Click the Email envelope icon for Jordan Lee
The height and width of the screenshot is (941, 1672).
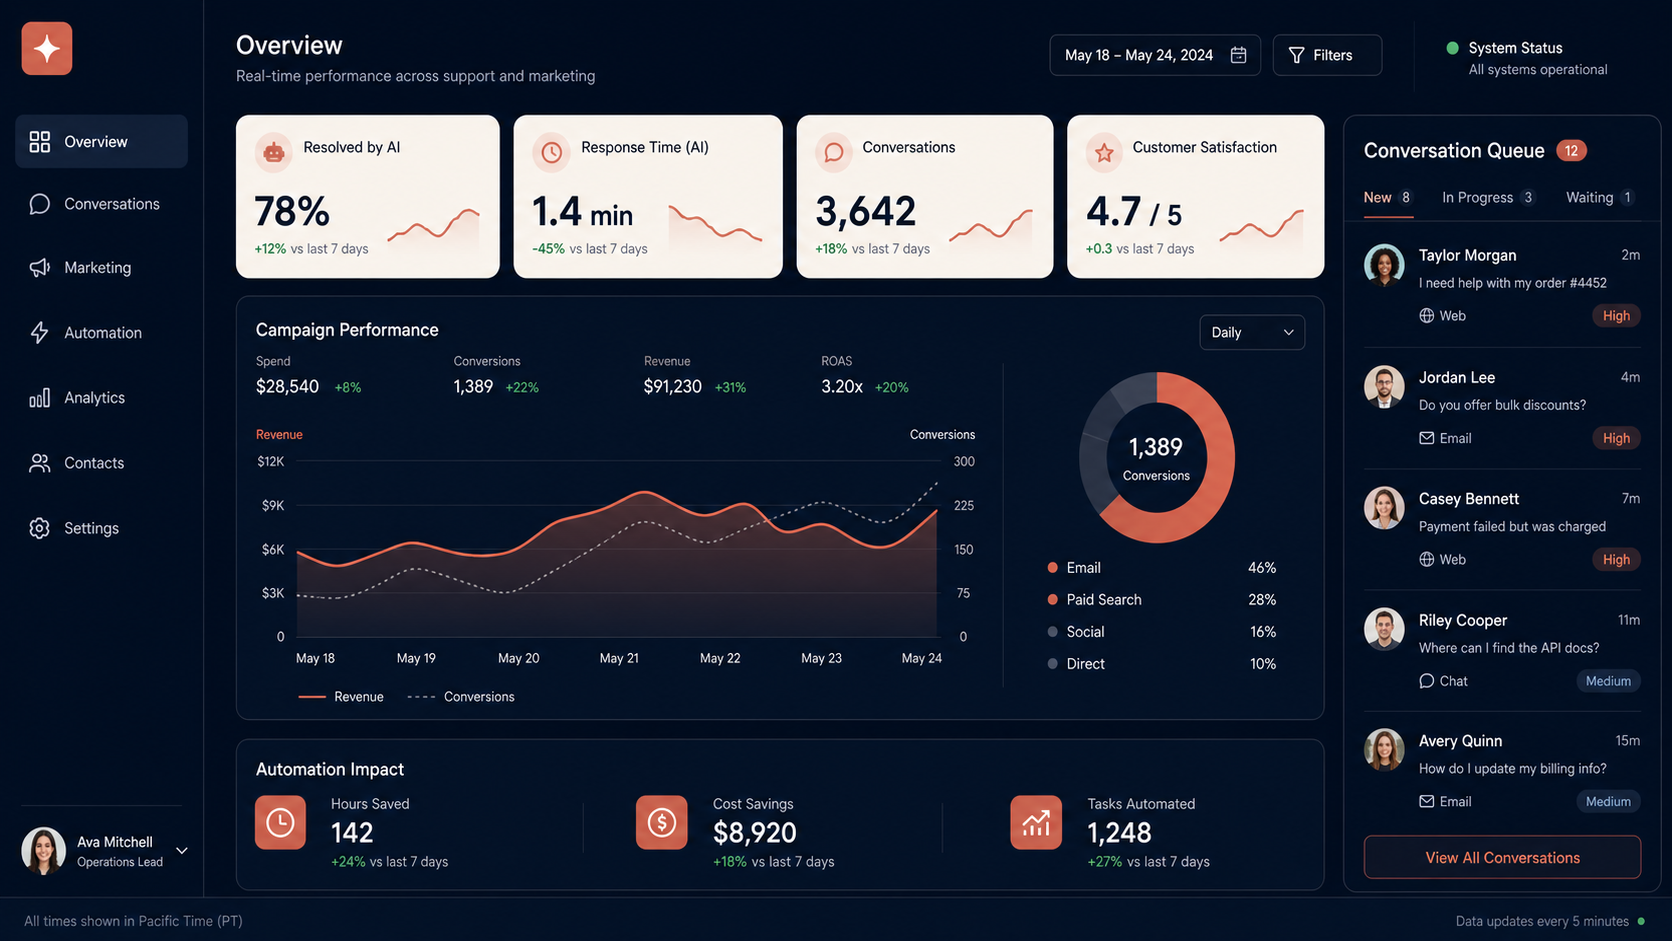coord(1427,438)
